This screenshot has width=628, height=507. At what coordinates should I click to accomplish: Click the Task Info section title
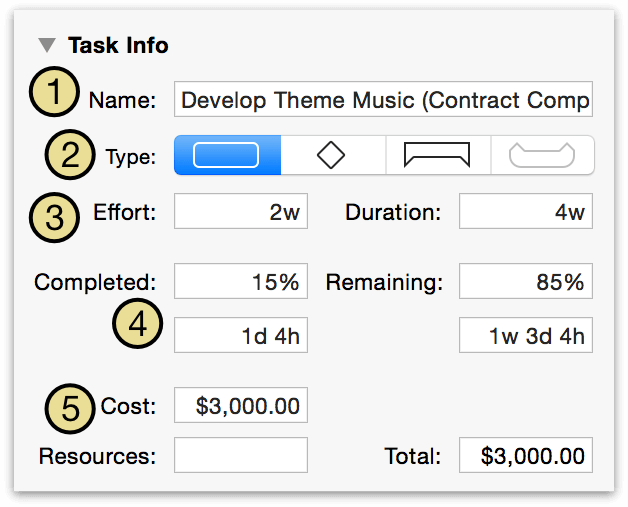pyautogui.click(x=118, y=45)
